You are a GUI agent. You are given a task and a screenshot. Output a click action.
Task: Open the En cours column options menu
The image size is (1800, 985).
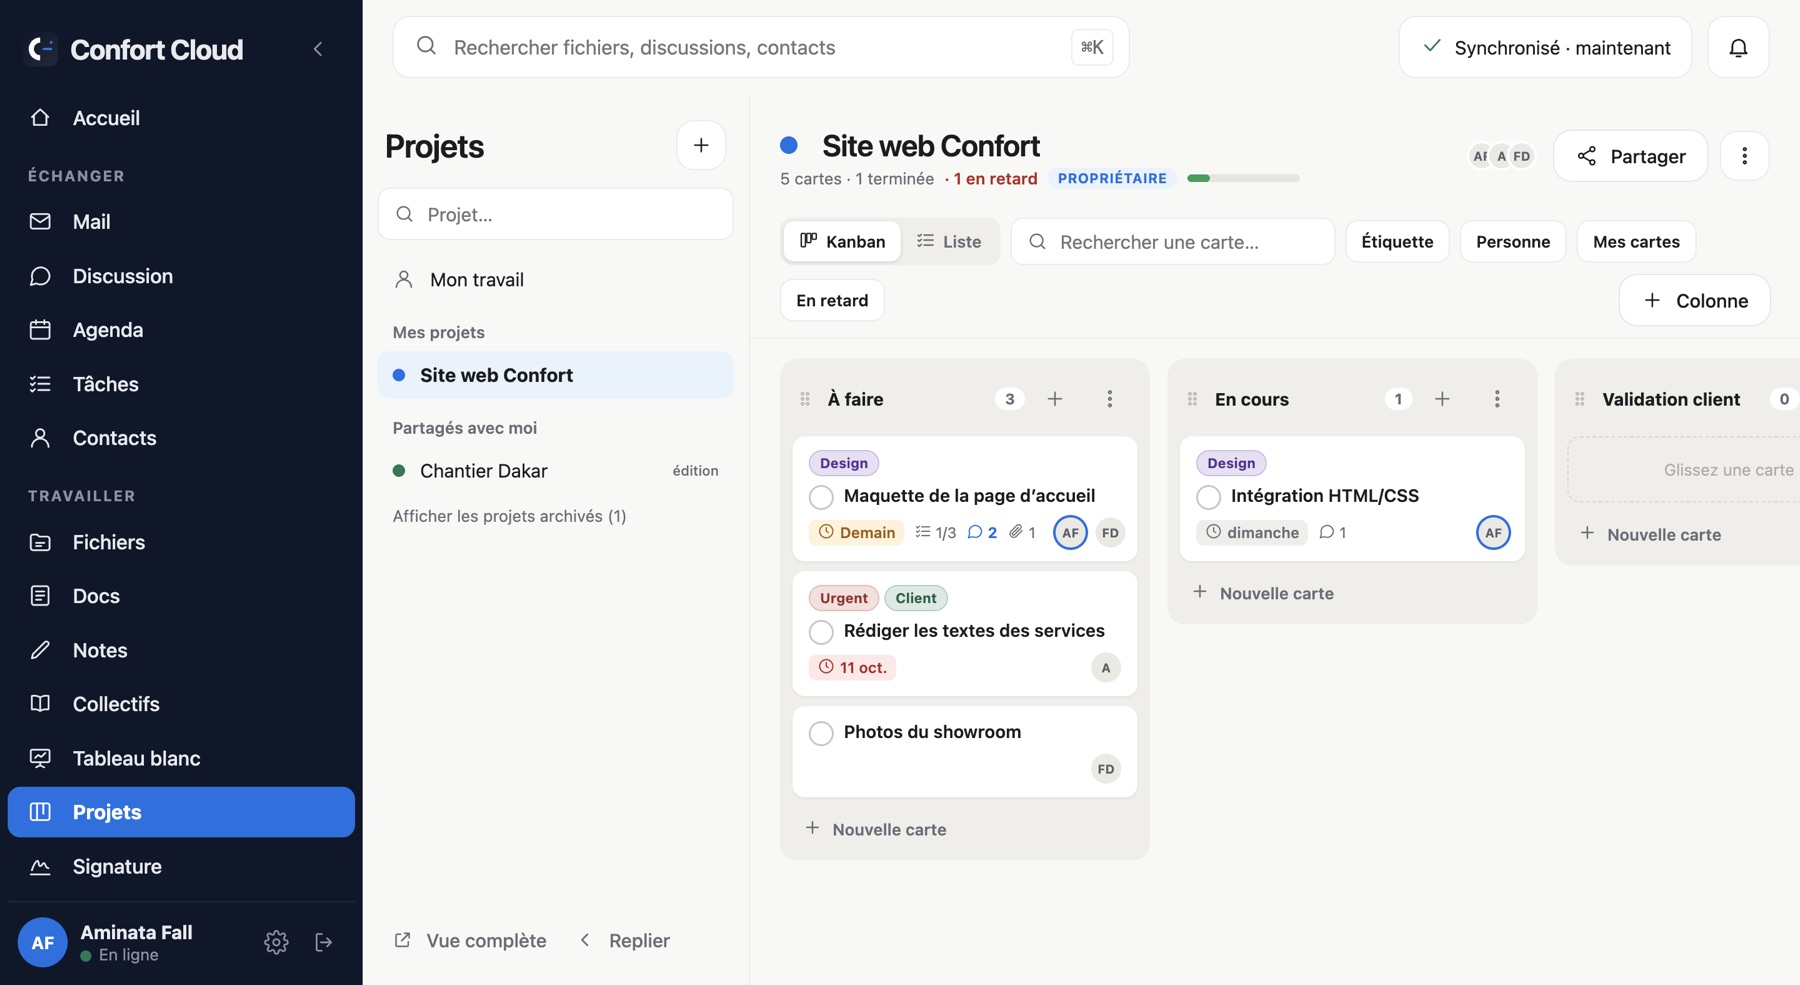[x=1497, y=399]
